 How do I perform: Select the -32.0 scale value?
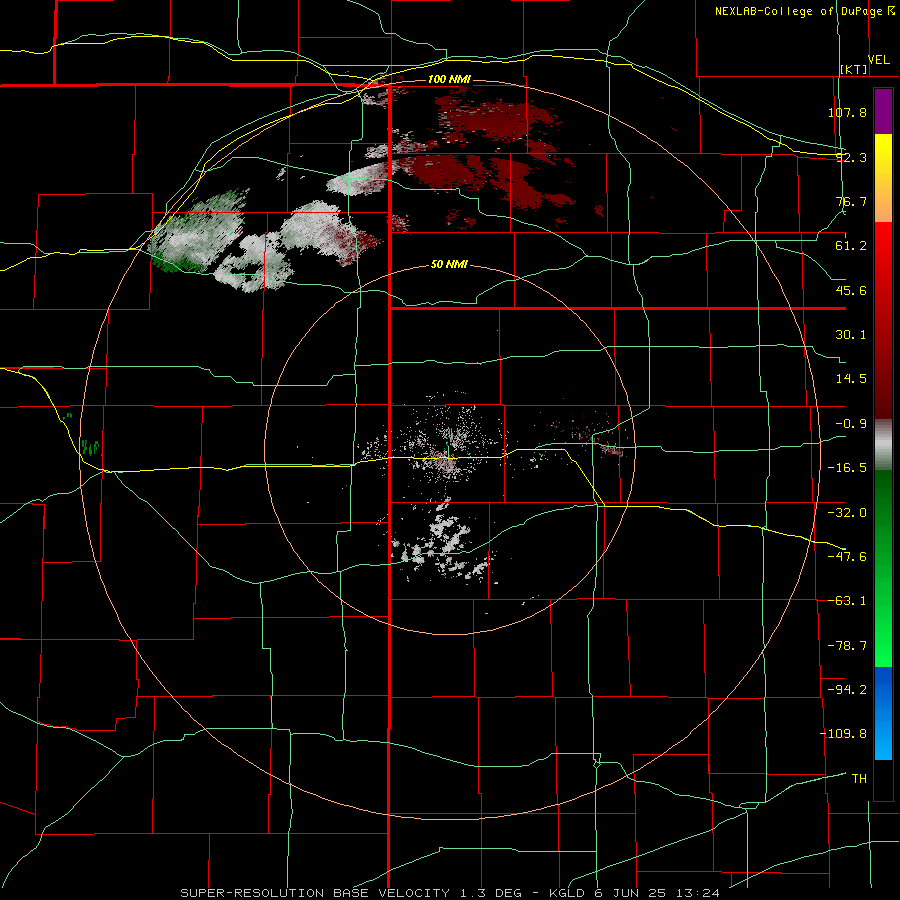point(847,513)
